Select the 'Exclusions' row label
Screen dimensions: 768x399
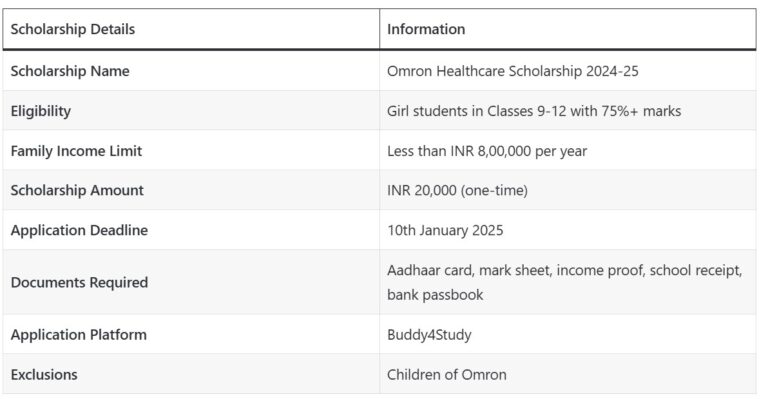(x=44, y=375)
